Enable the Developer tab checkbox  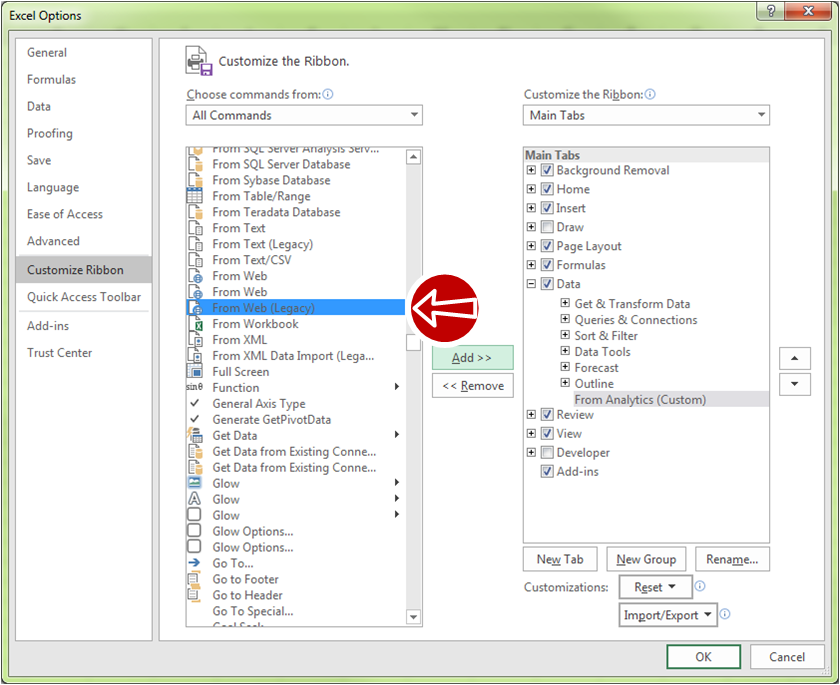[547, 453]
